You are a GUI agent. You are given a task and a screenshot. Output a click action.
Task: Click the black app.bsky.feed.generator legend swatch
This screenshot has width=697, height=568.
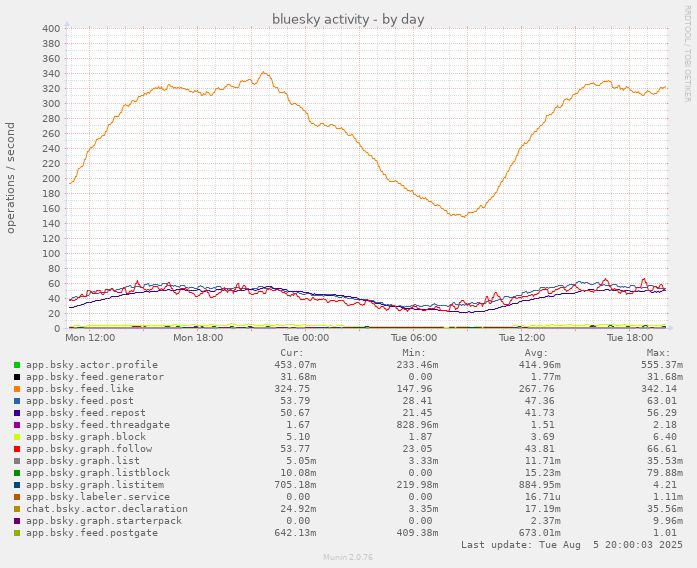tap(17, 377)
